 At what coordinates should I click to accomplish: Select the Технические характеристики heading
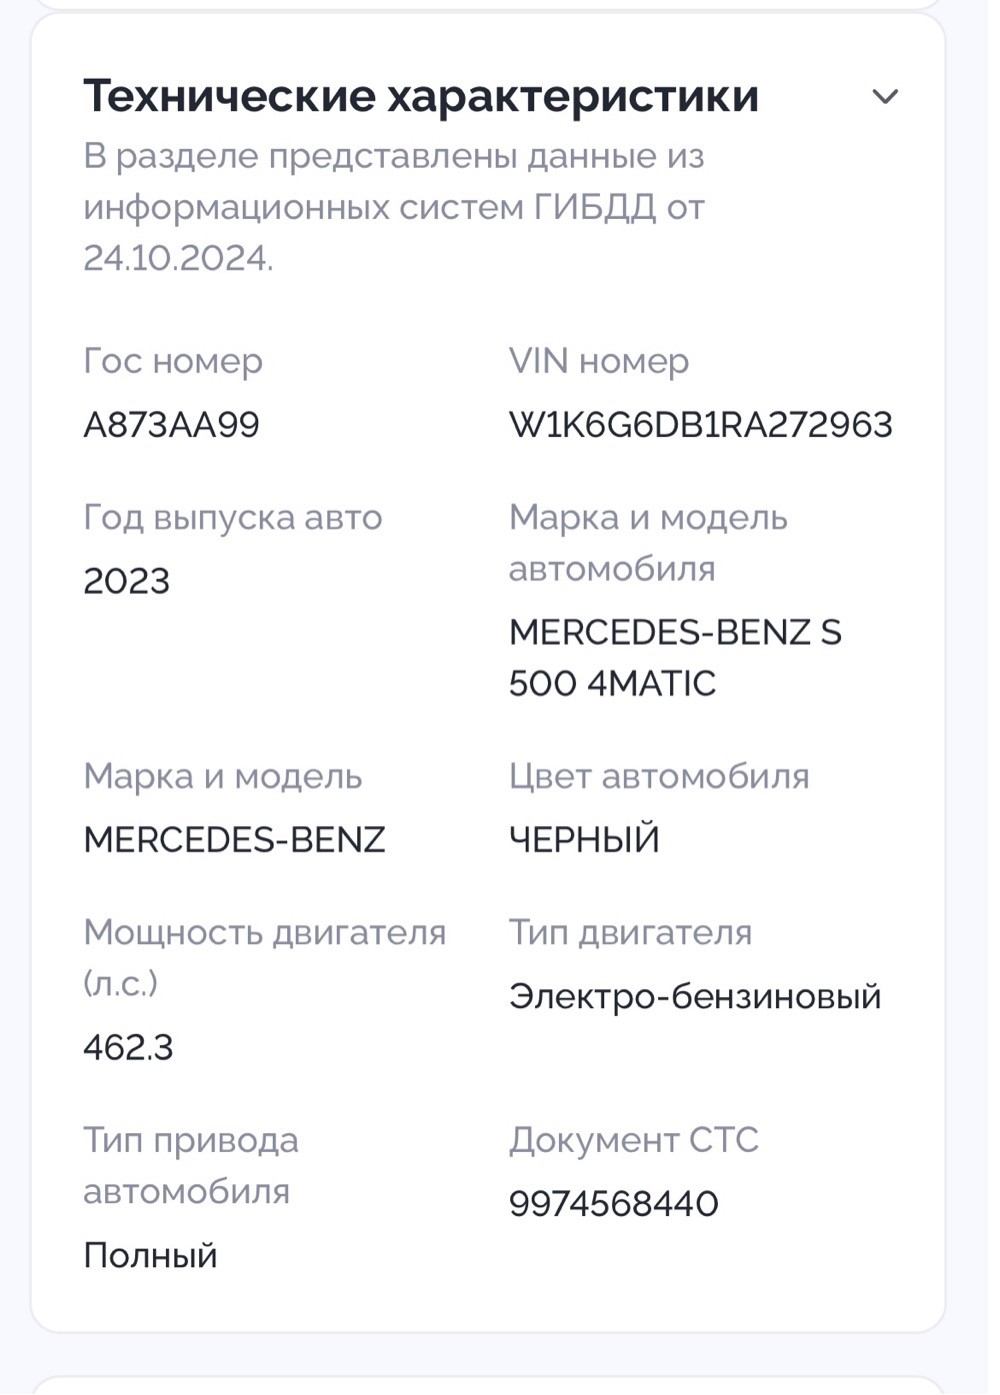[x=421, y=96]
